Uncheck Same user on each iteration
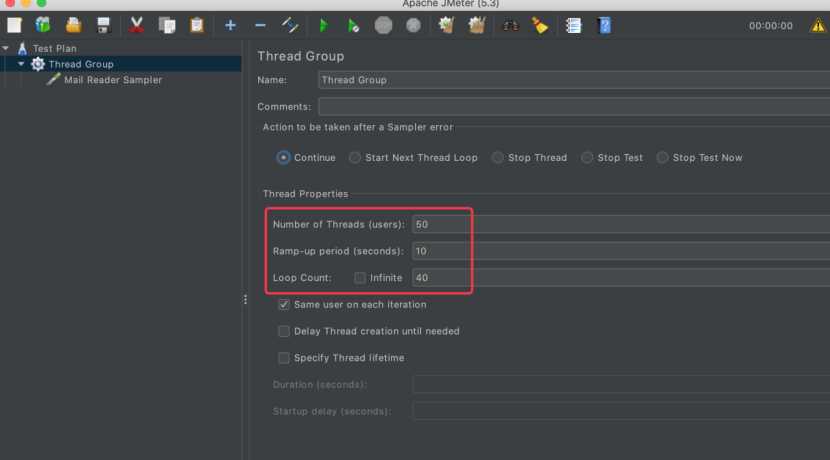 (x=284, y=304)
